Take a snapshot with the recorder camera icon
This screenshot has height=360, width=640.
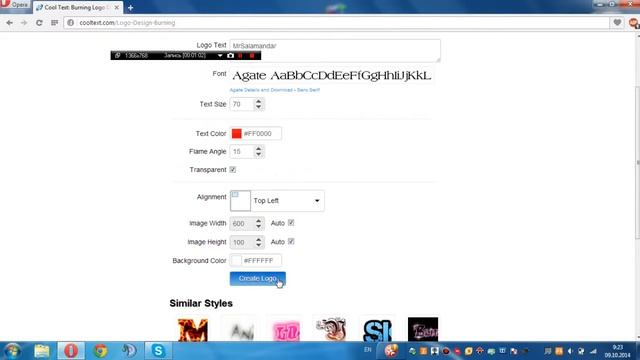click(231, 56)
